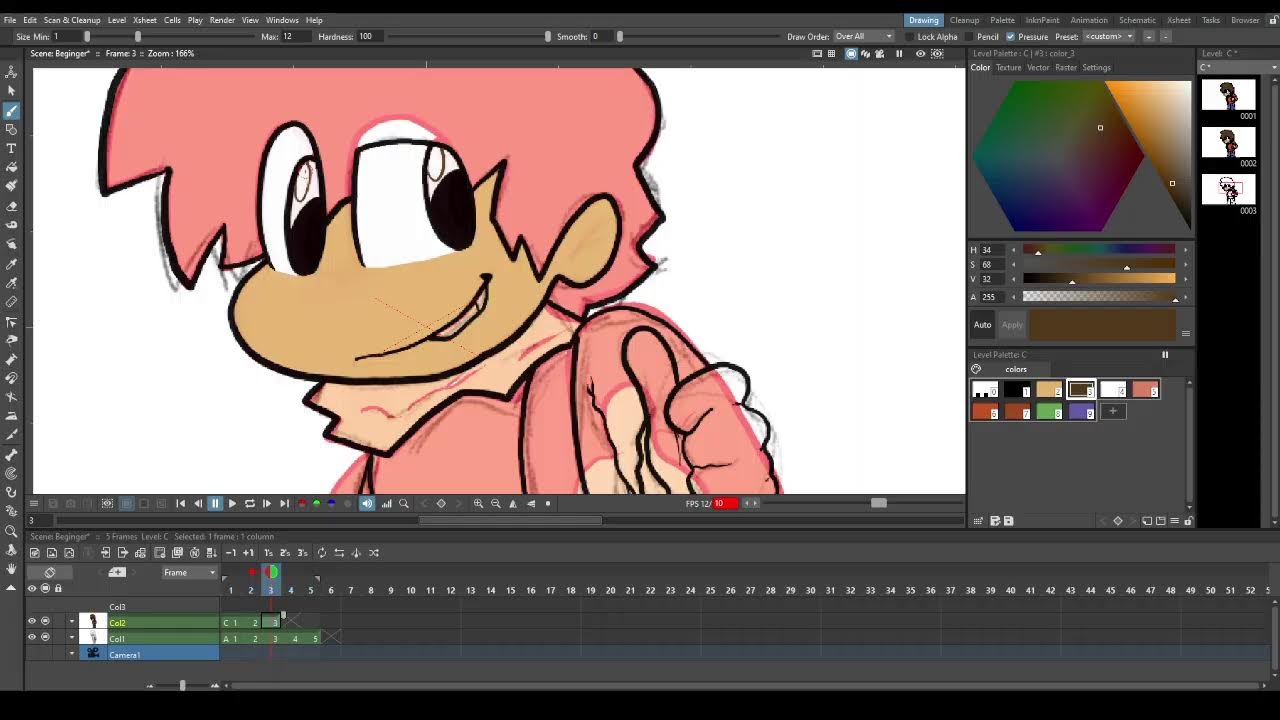Screen dimensions: 1280x720
Task: Toggle sound playback speaker icon
Action: [367, 504]
